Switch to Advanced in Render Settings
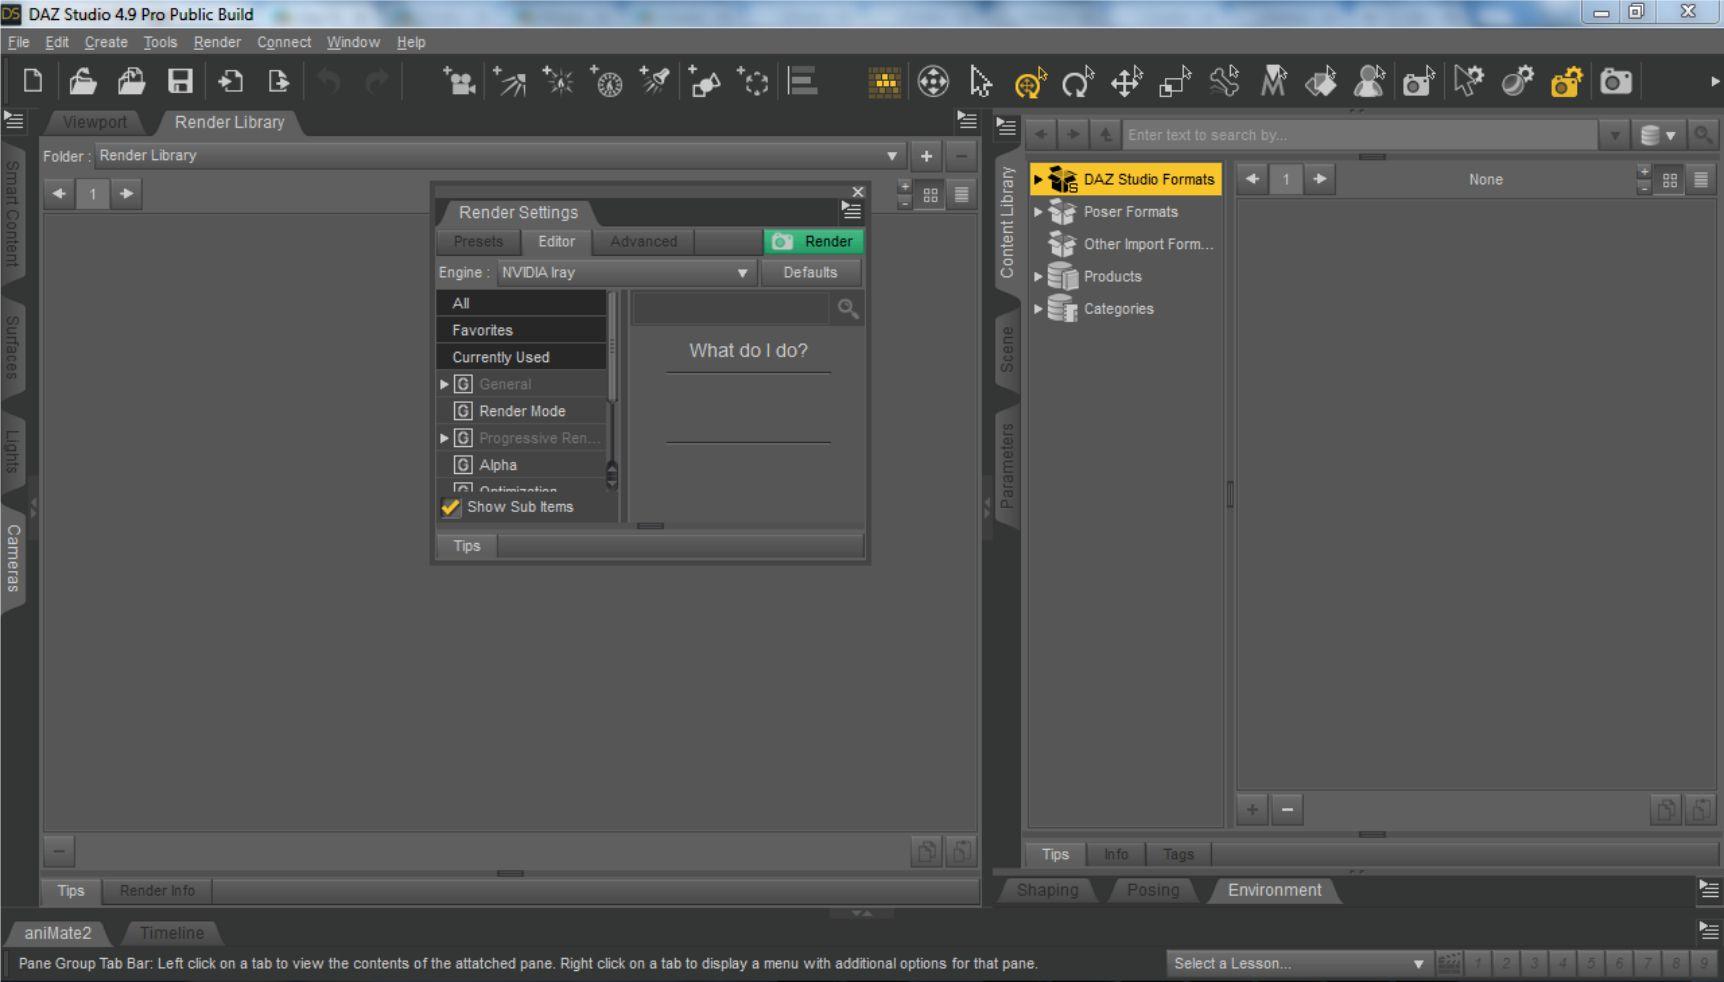1724x982 pixels. 643,242
